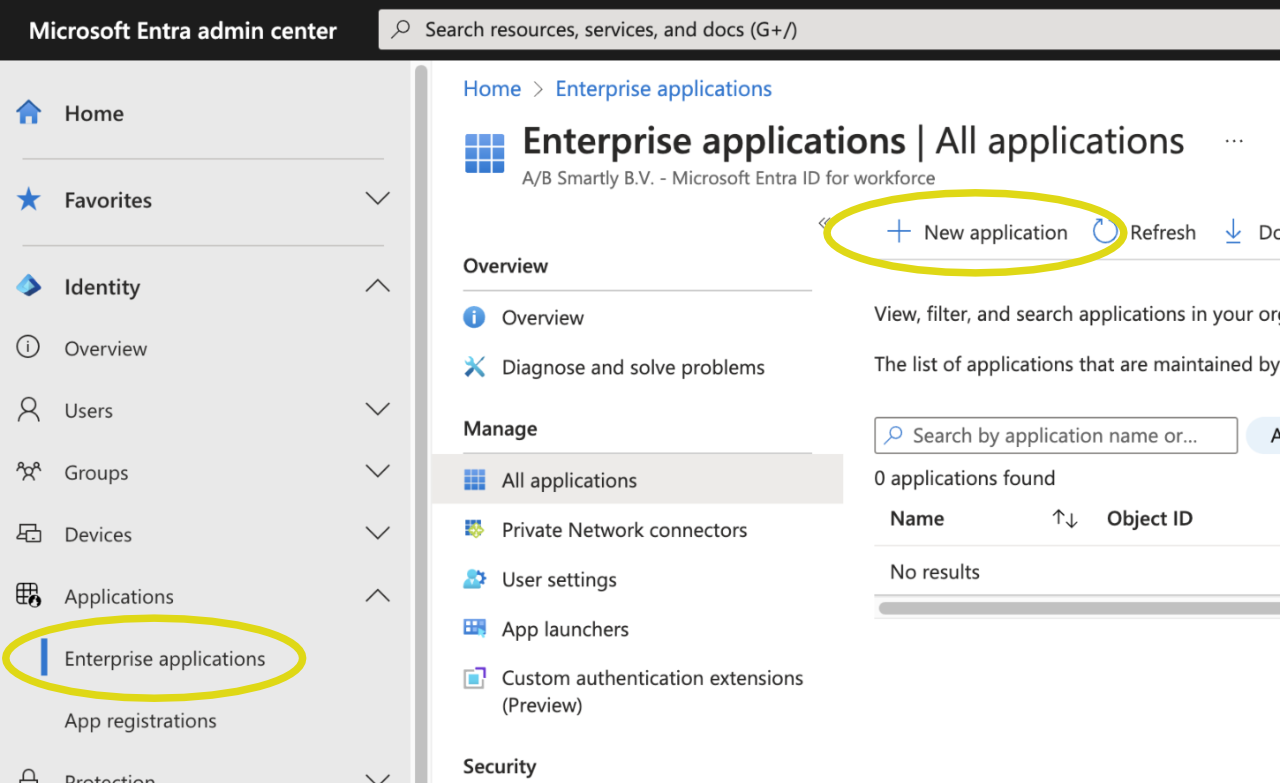Expand the Groups section chevron
The height and width of the screenshot is (783, 1280).
[378, 471]
